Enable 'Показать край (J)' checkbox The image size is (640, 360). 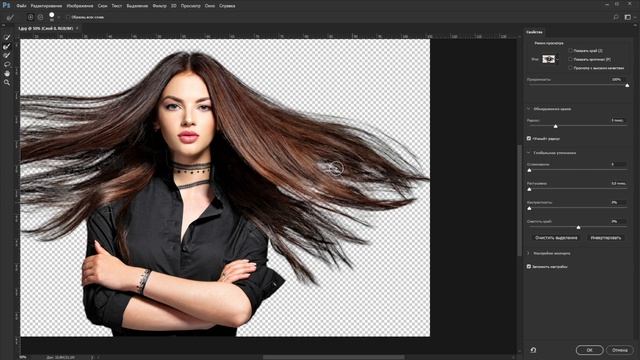[x=570, y=51]
